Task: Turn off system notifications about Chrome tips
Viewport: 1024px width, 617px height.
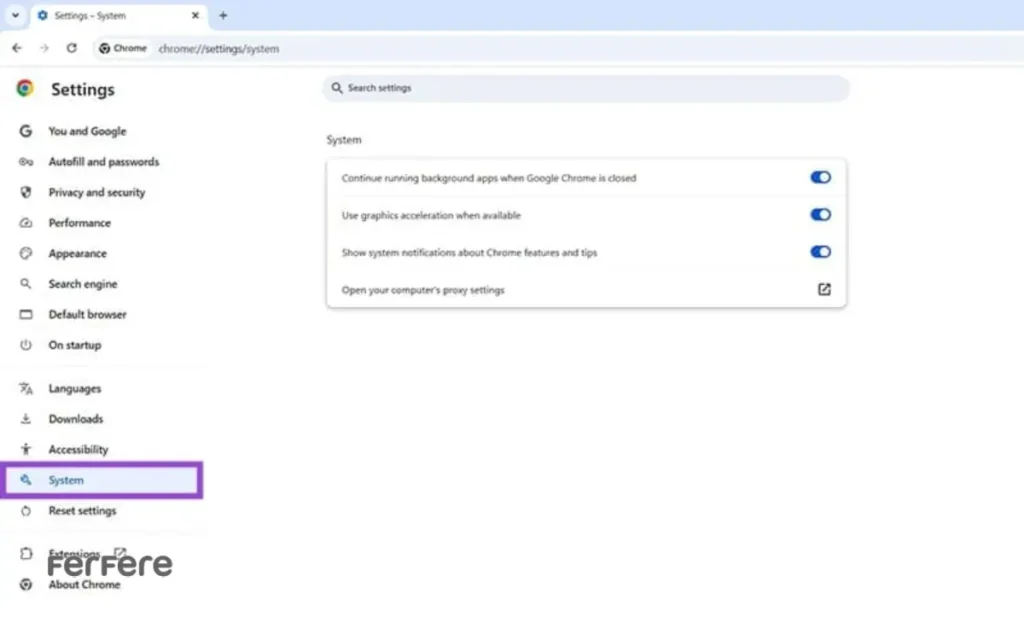Action: point(820,253)
